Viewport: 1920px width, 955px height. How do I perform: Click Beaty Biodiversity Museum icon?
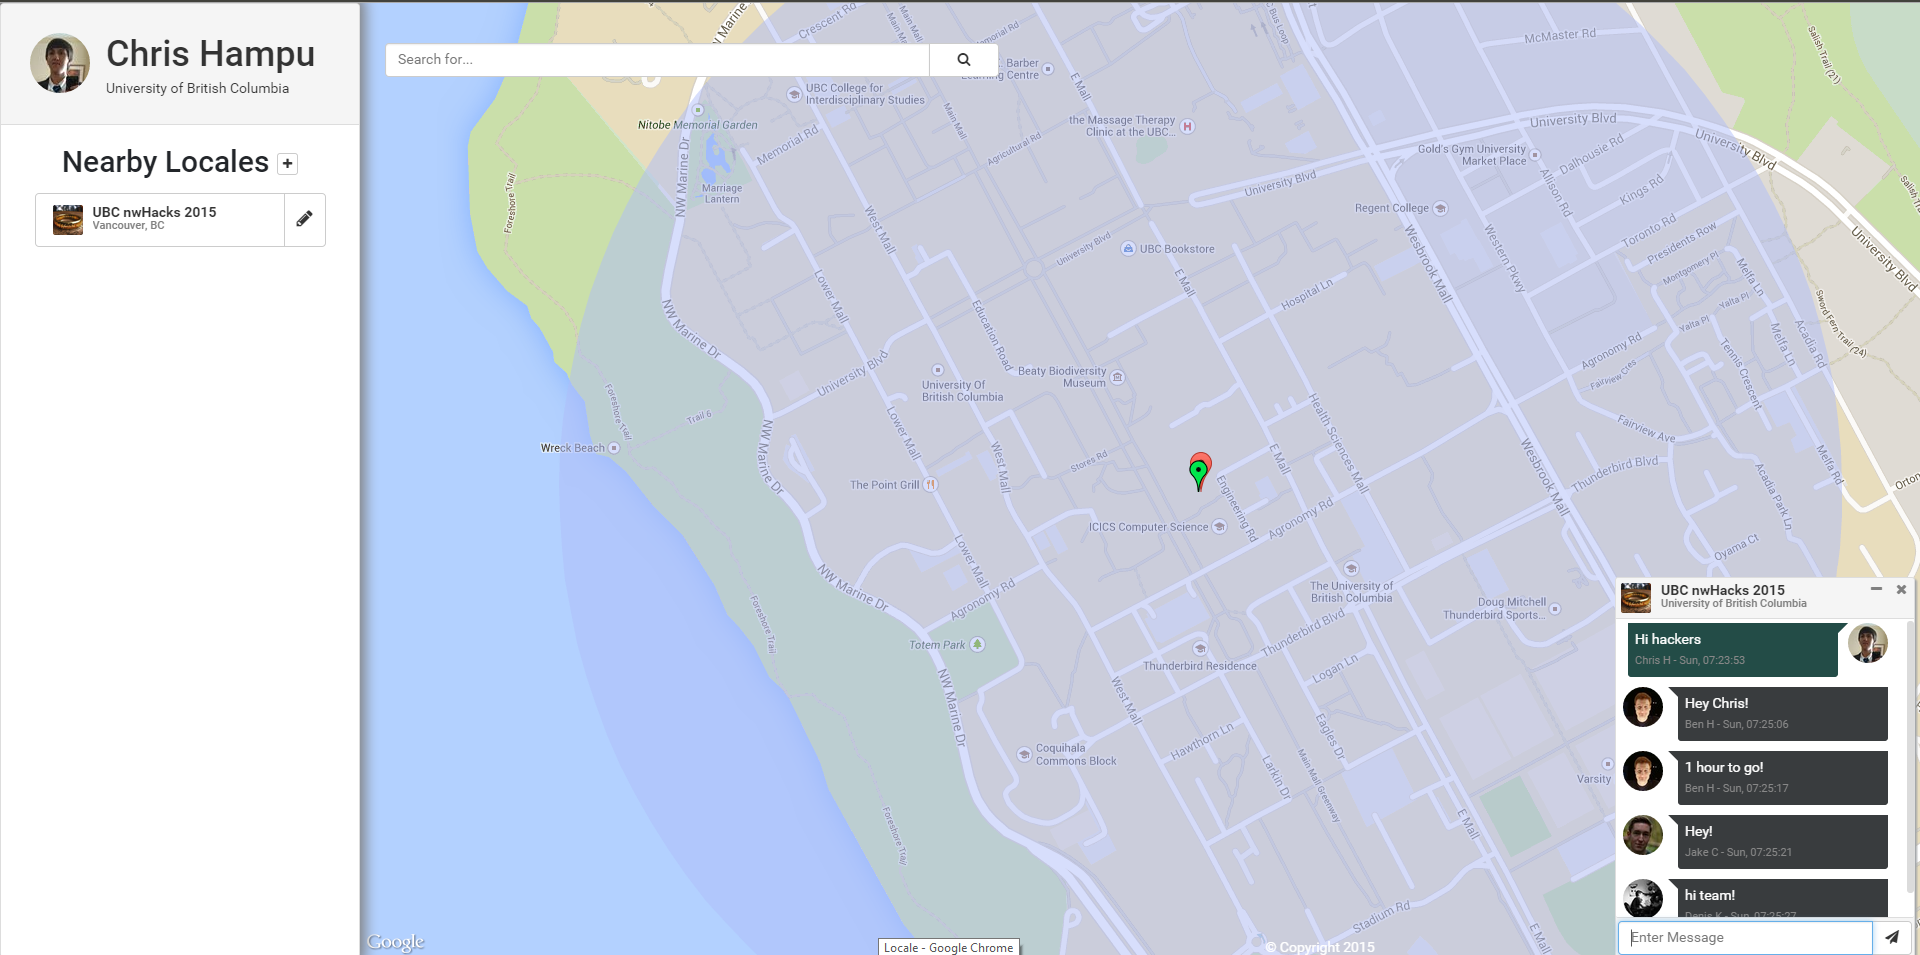[x=1118, y=377]
